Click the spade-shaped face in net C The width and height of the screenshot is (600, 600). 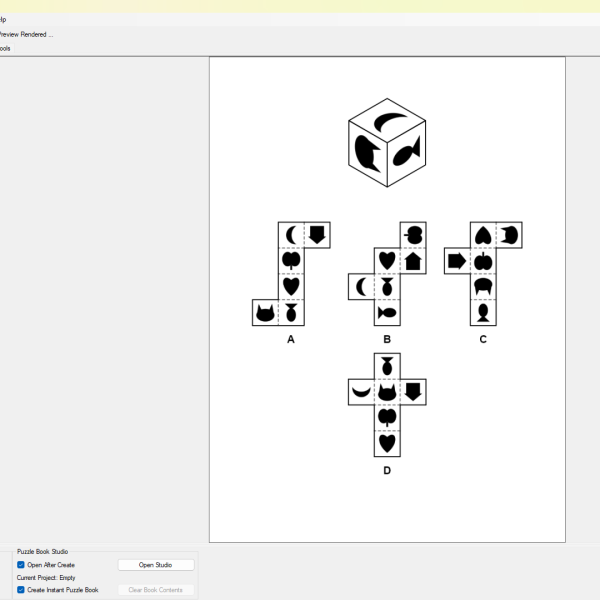(x=483, y=235)
